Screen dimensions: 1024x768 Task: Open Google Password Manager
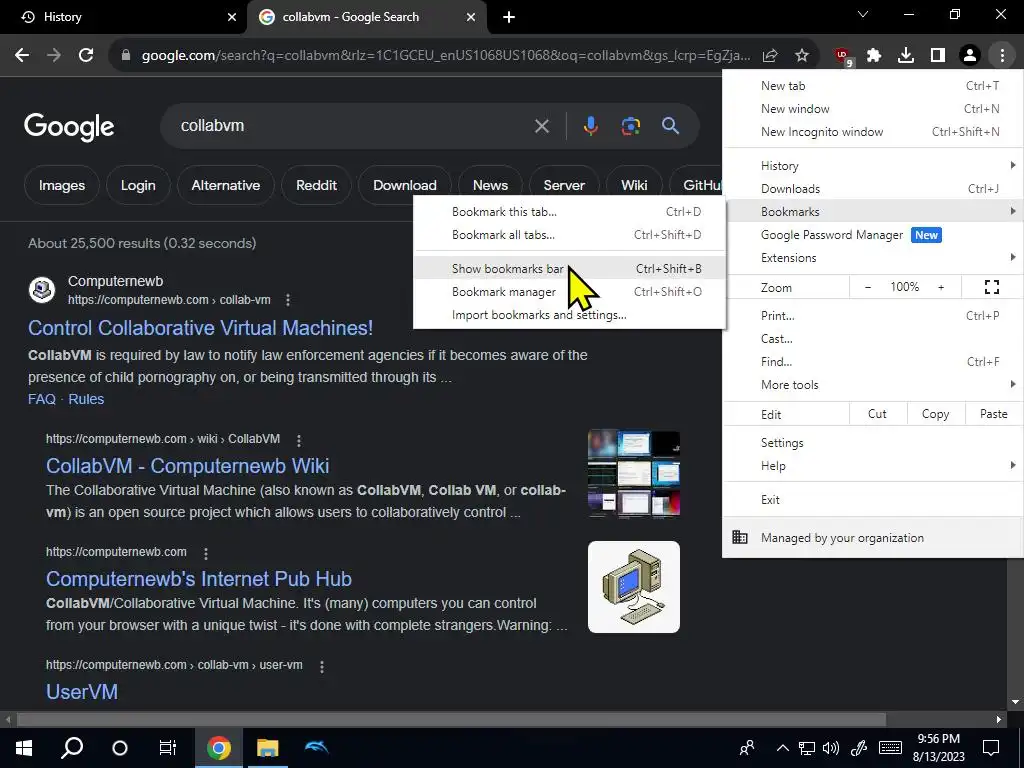click(872, 235)
